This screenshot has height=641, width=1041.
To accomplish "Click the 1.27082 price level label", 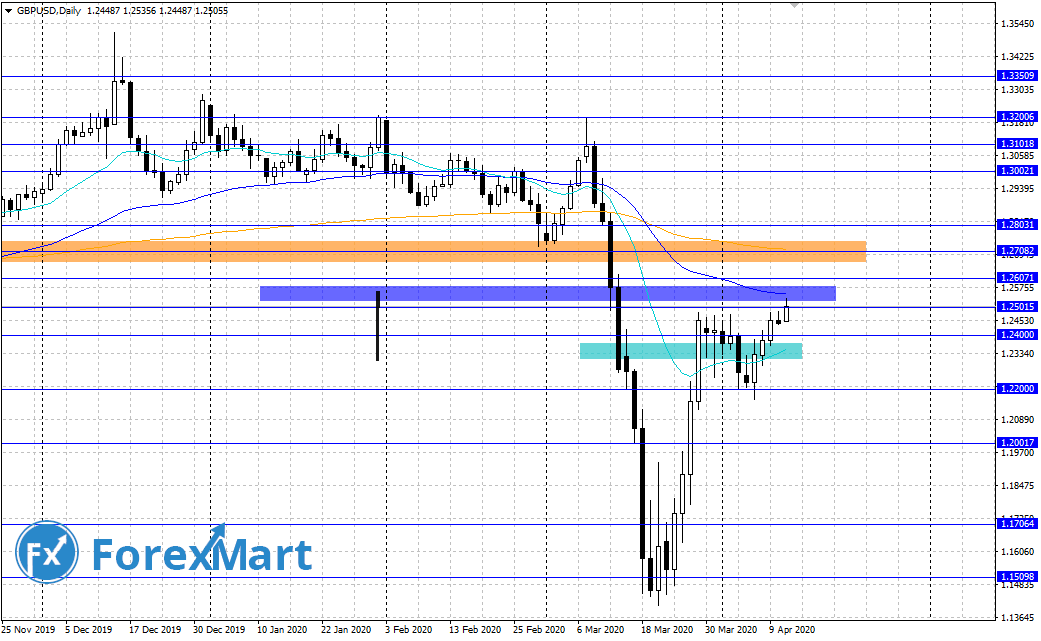I will [1017, 251].
